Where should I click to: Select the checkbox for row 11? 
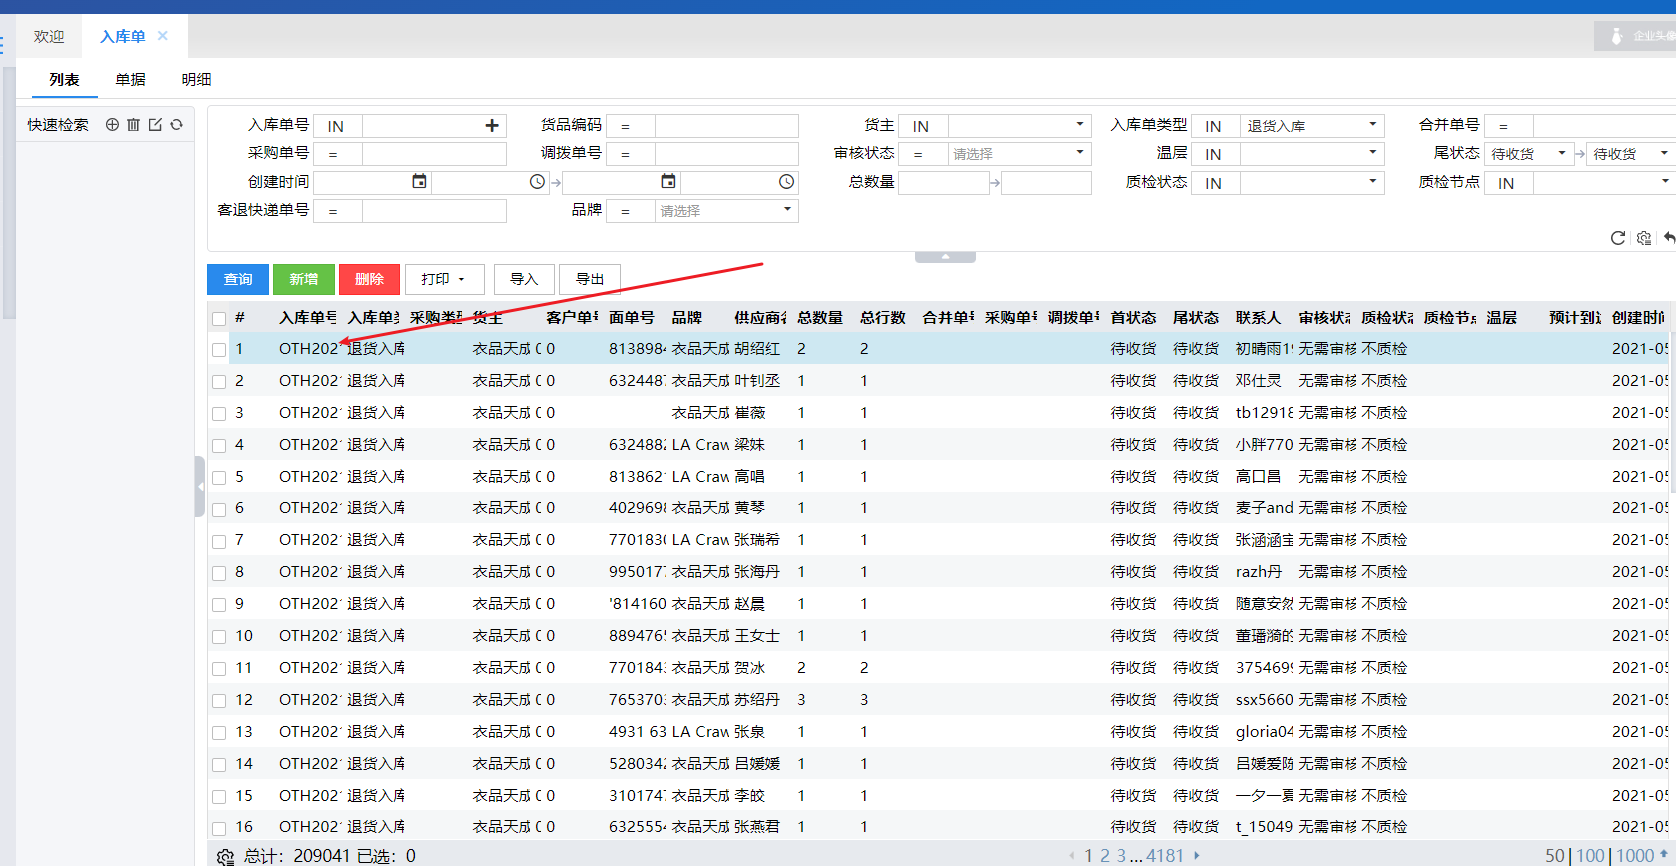pos(219,669)
